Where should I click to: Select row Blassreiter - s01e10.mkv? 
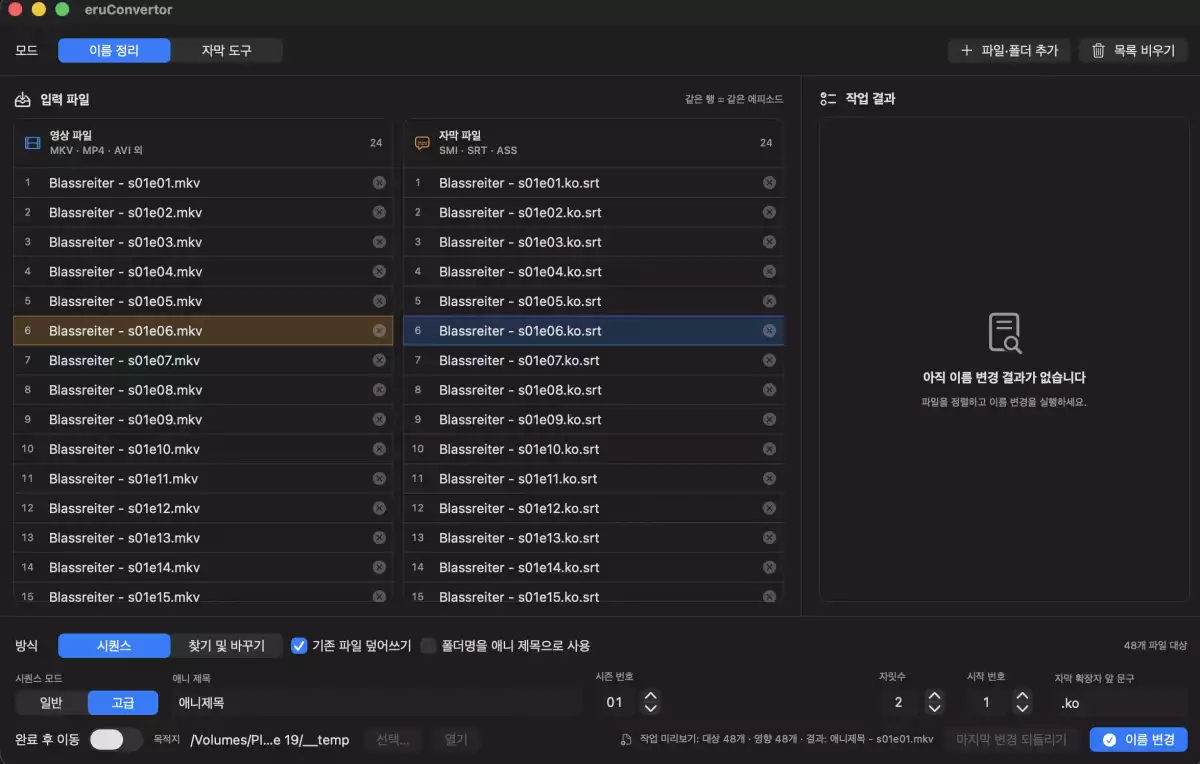click(x=203, y=449)
